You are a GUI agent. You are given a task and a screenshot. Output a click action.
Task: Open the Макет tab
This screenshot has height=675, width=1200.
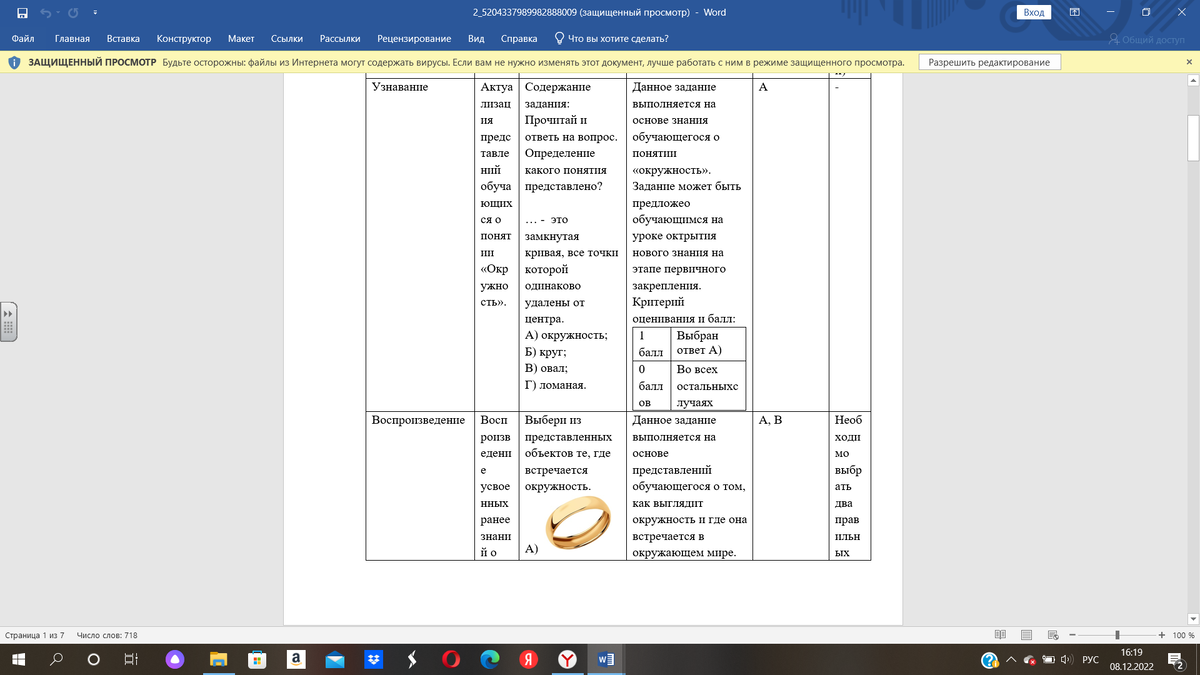pyautogui.click(x=241, y=39)
